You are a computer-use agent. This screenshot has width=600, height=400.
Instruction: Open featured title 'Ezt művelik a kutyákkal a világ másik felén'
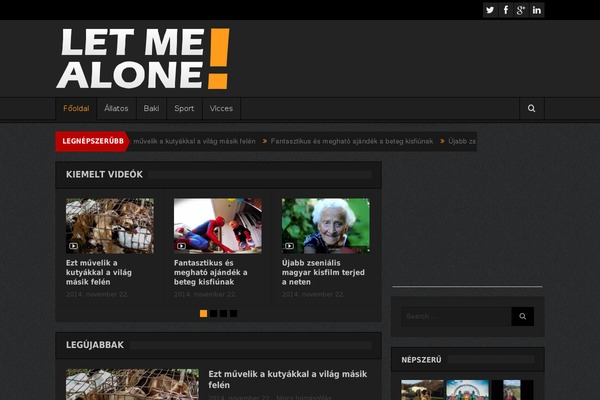click(99, 273)
